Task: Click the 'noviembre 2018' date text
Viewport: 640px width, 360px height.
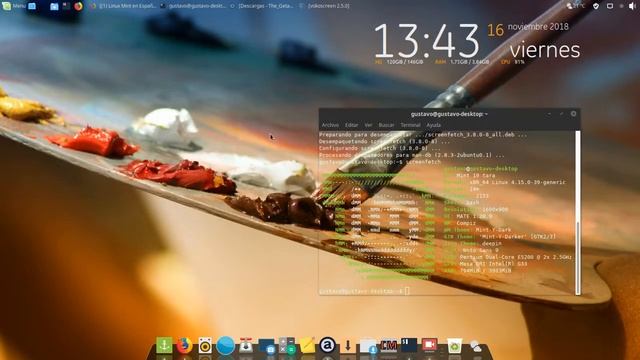Action: pos(538,27)
